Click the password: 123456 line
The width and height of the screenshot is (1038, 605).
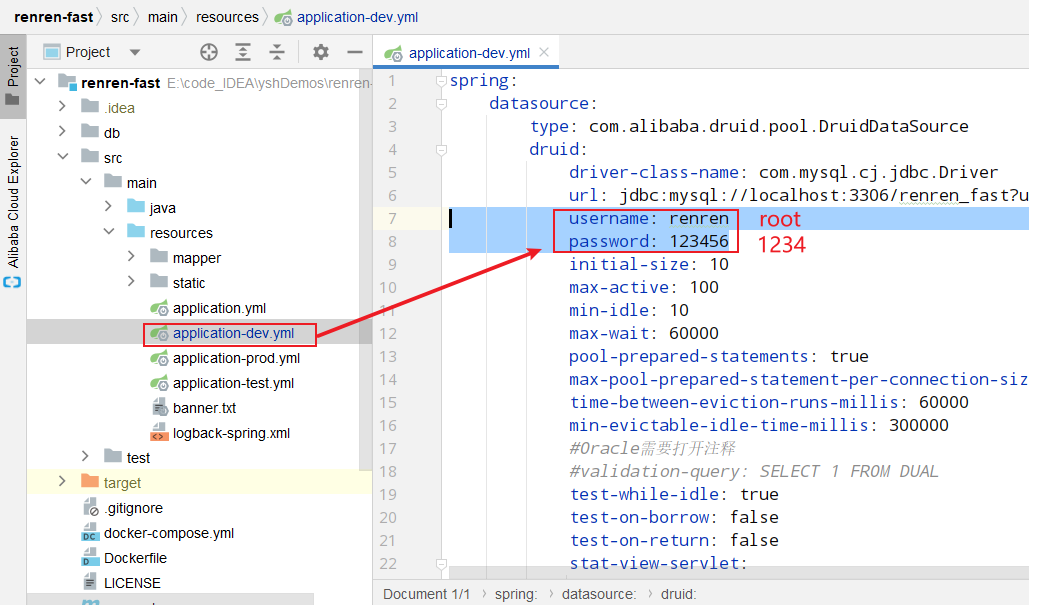point(648,242)
